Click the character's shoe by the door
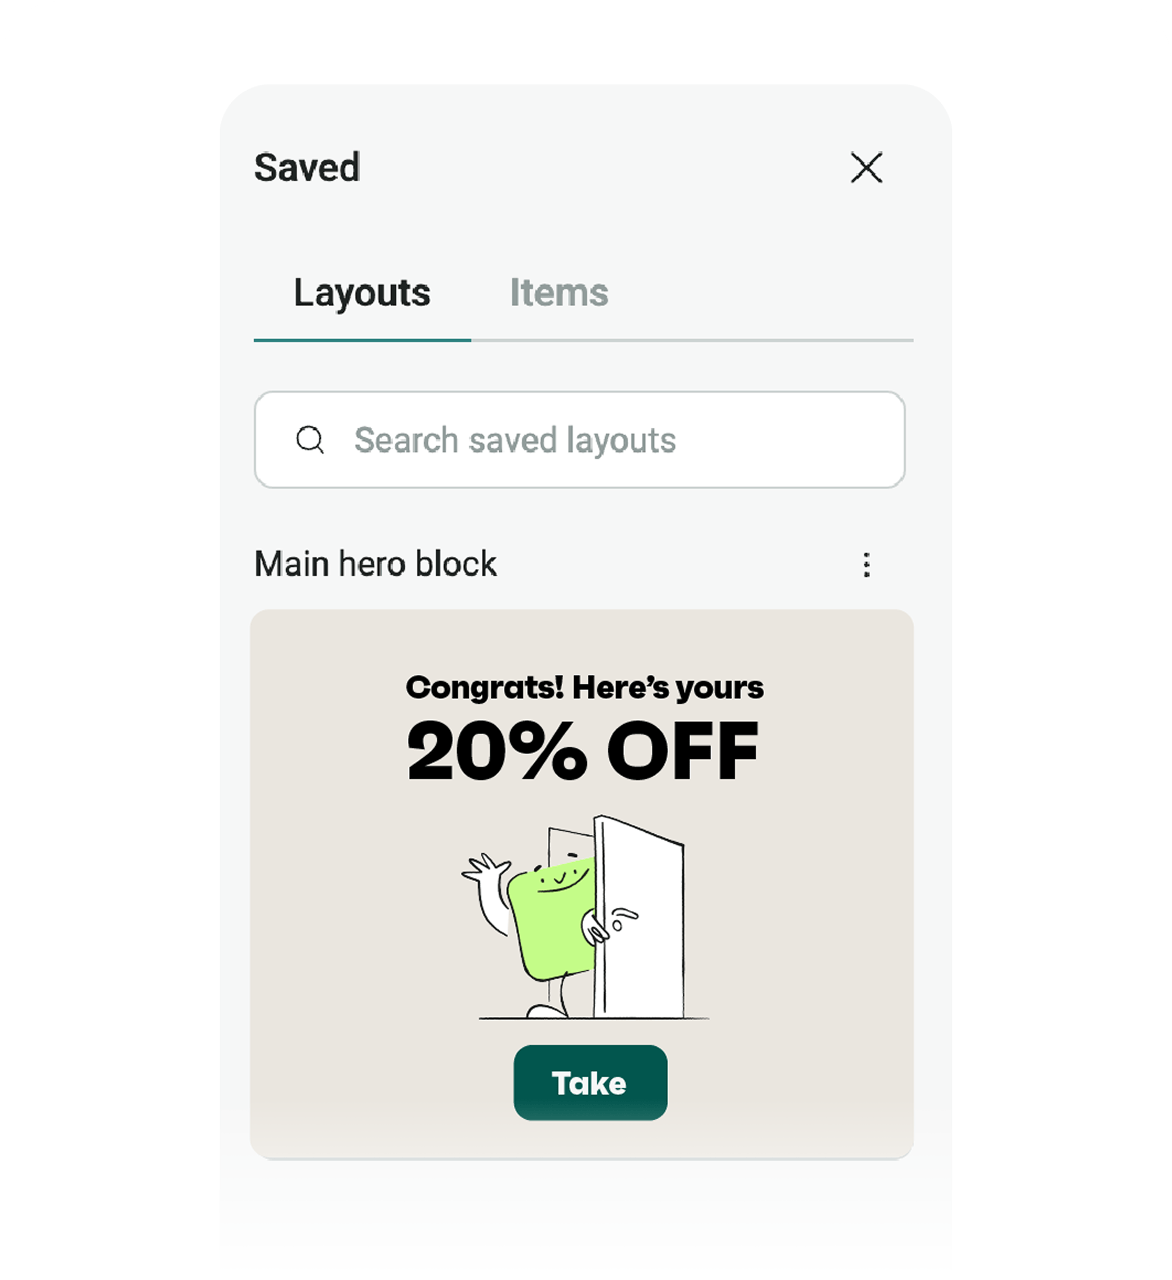Viewport: 1172px width, 1280px height. (547, 1010)
